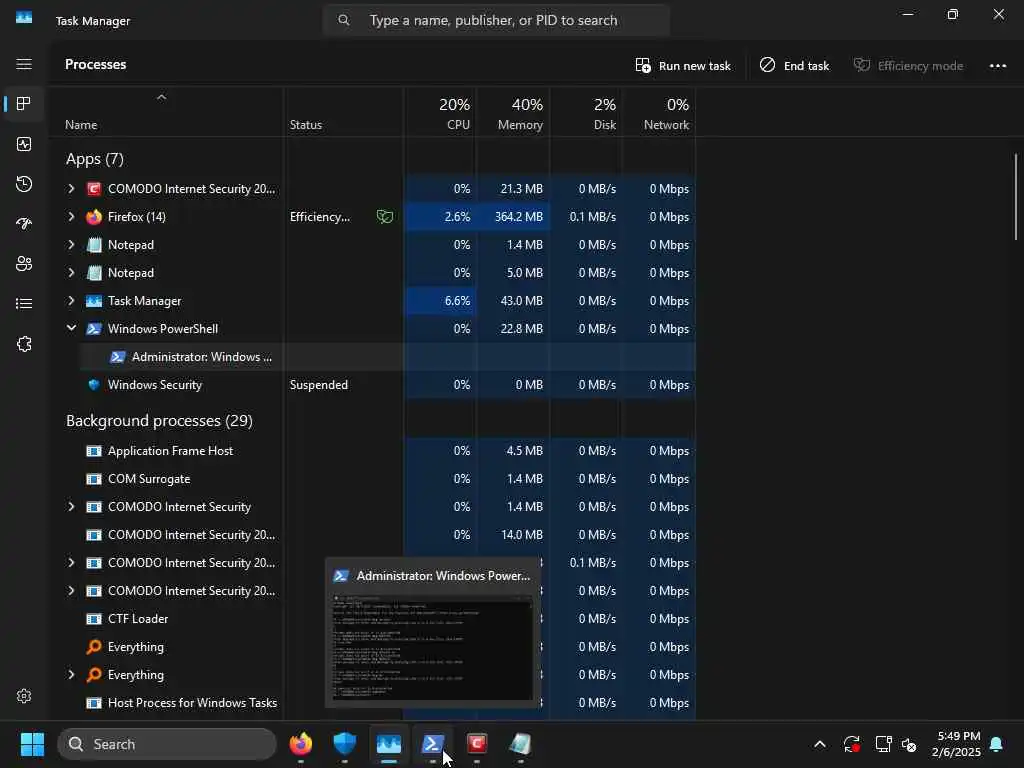1024x768 pixels.
Task: Open the more options ellipsis menu
Action: (997, 65)
